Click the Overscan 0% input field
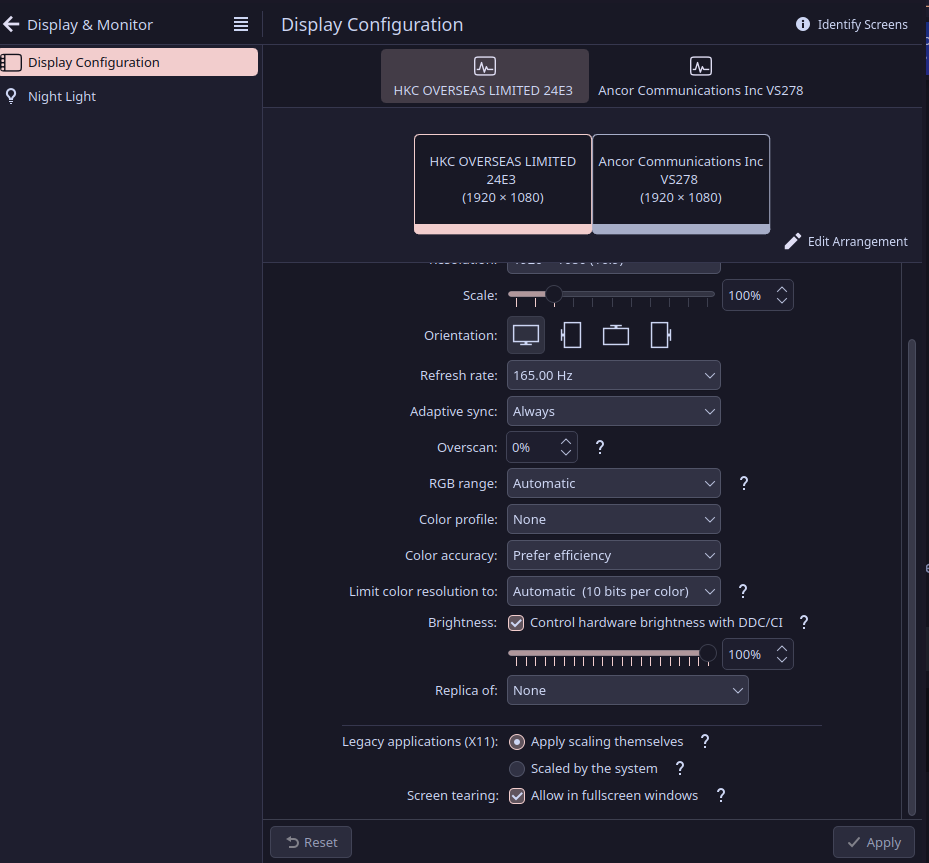This screenshot has width=929, height=863. tap(542, 447)
